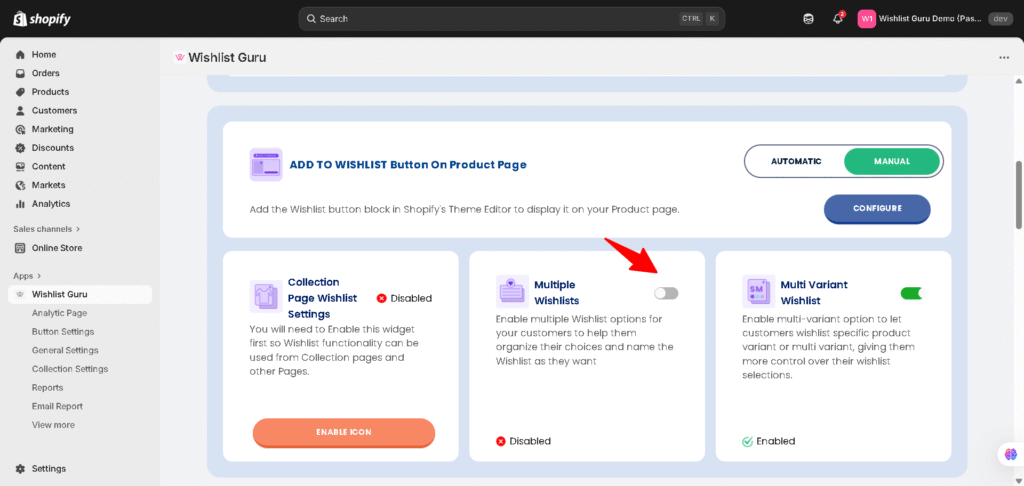Open the notifications bell
The width and height of the screenshot is (1024, 486).
point(838,19)
